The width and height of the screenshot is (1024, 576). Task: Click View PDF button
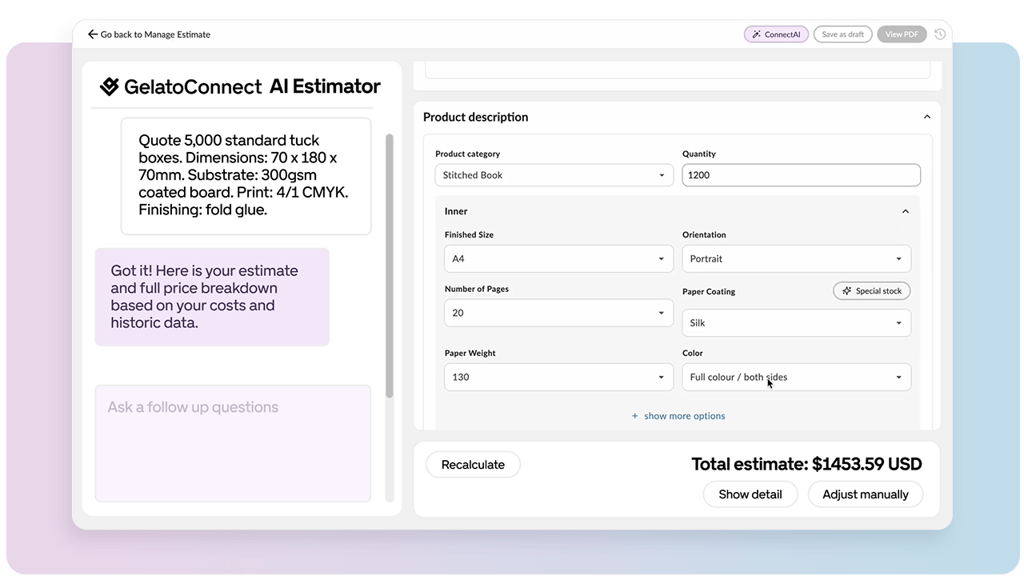click(901, 34)
